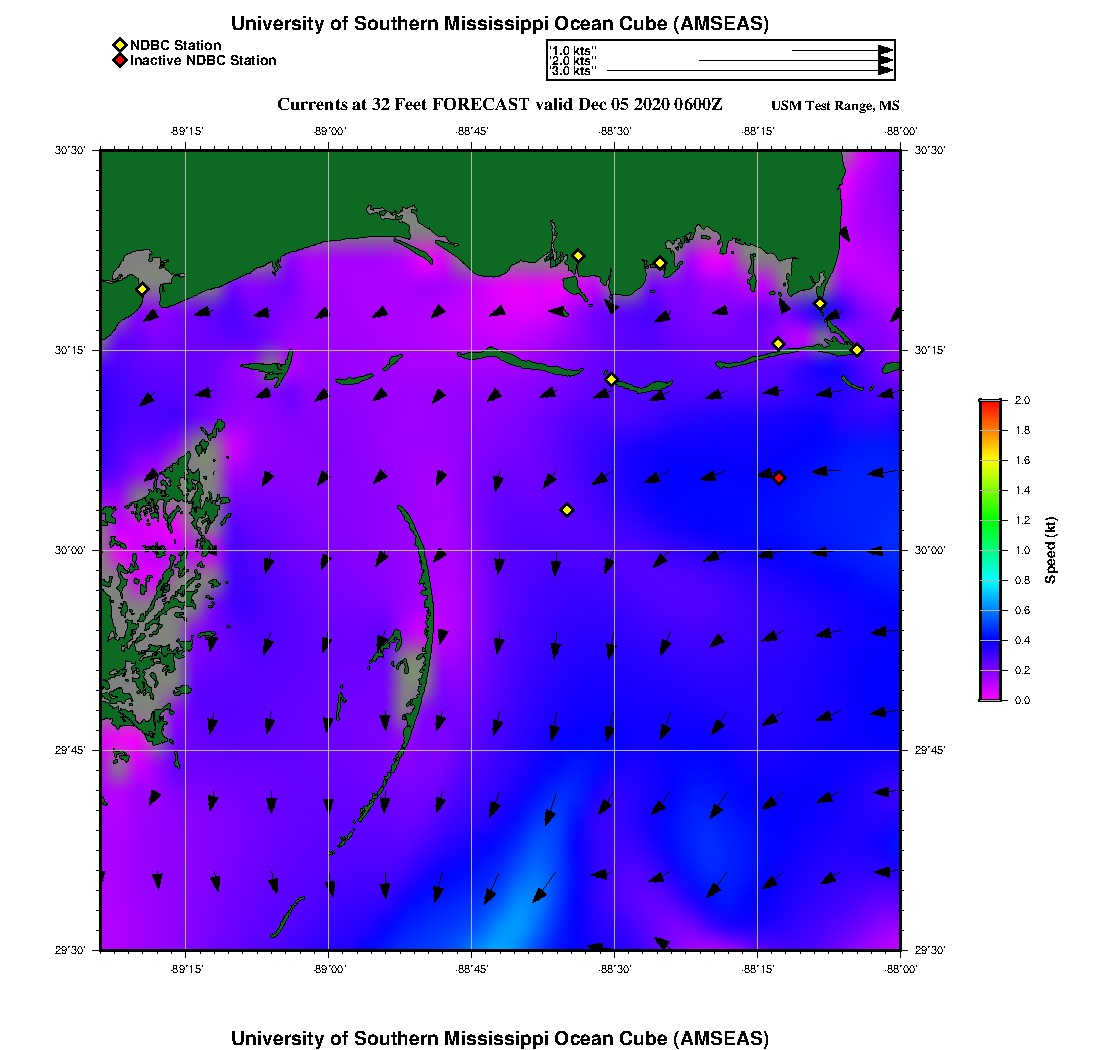Viewport: 1100px width, 1050px height.
Task: Click the yellow station marker in open water
Action: tap(567, 510)
